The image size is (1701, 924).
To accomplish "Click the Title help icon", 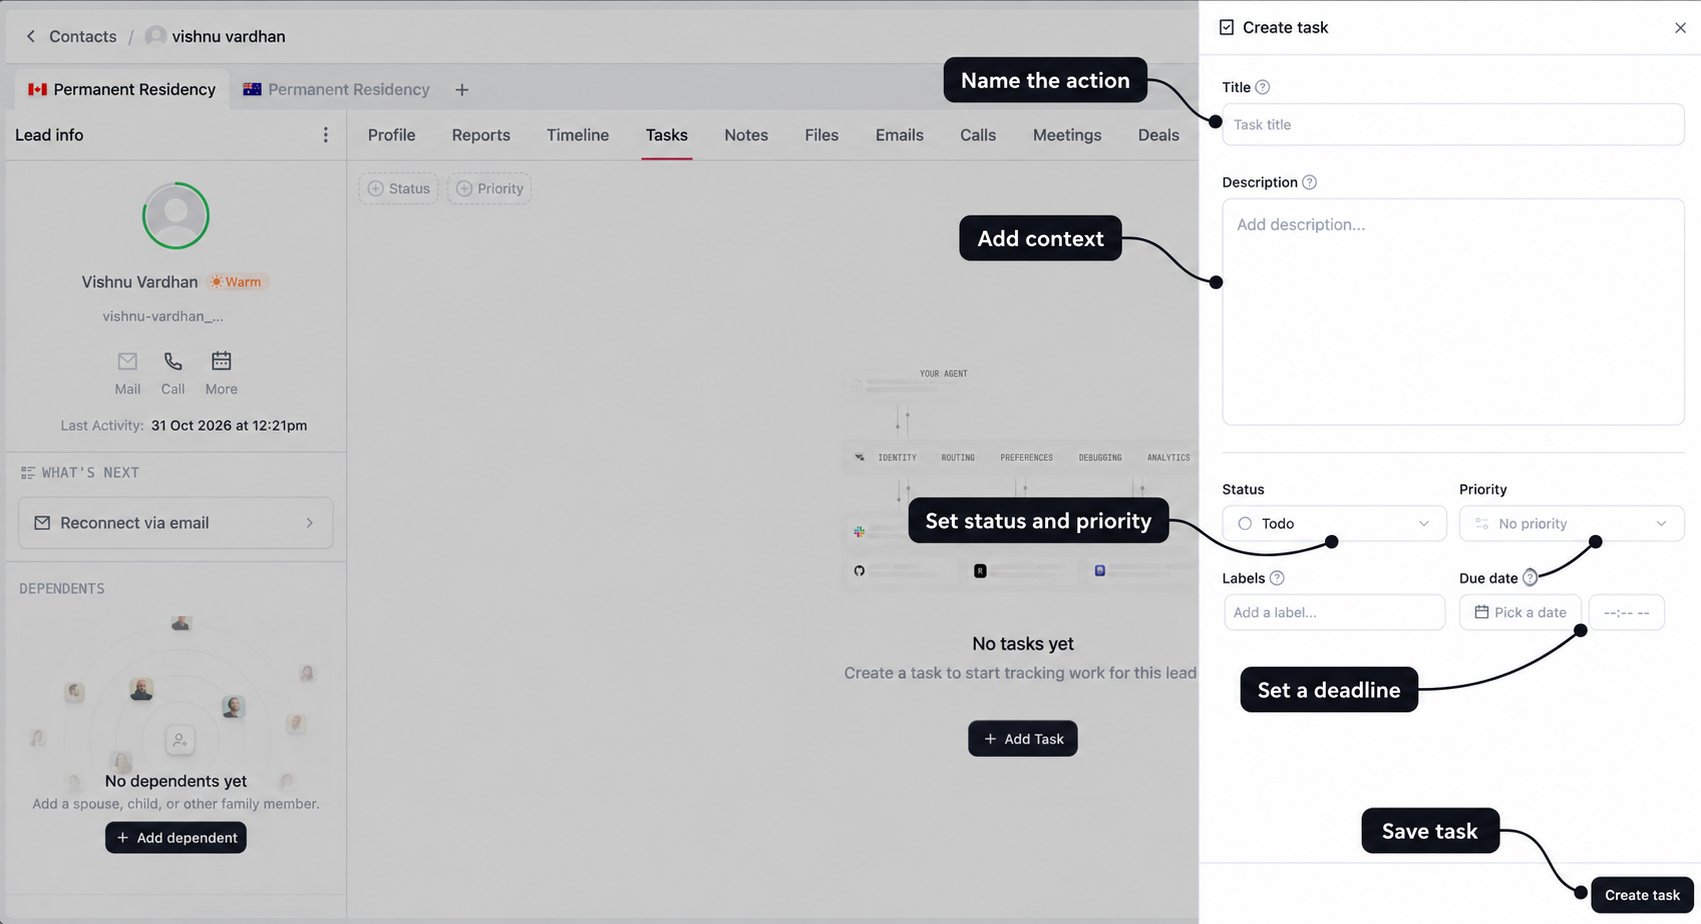I will (1262, 87).
